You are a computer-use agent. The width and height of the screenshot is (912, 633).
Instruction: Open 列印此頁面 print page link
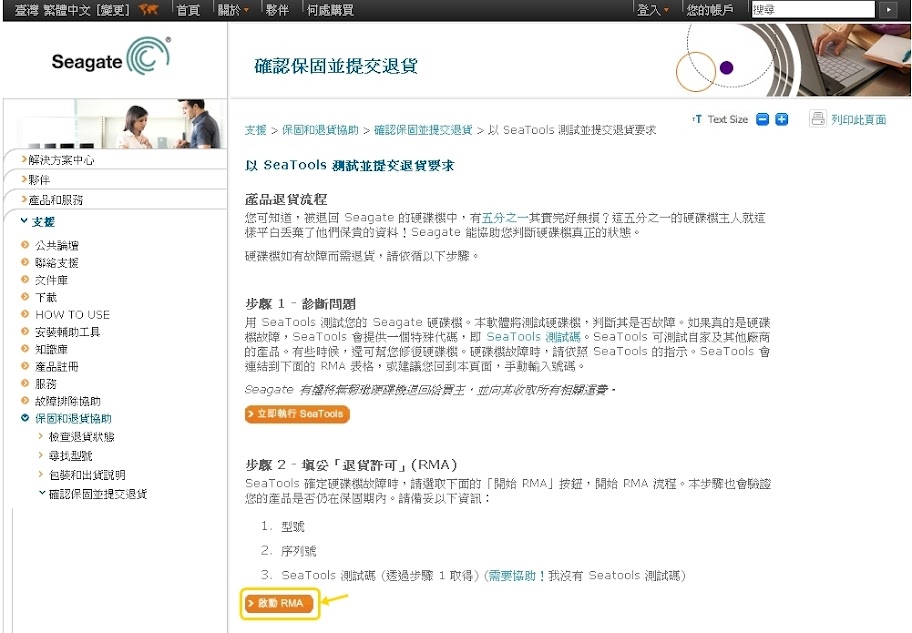click(858, 119)
